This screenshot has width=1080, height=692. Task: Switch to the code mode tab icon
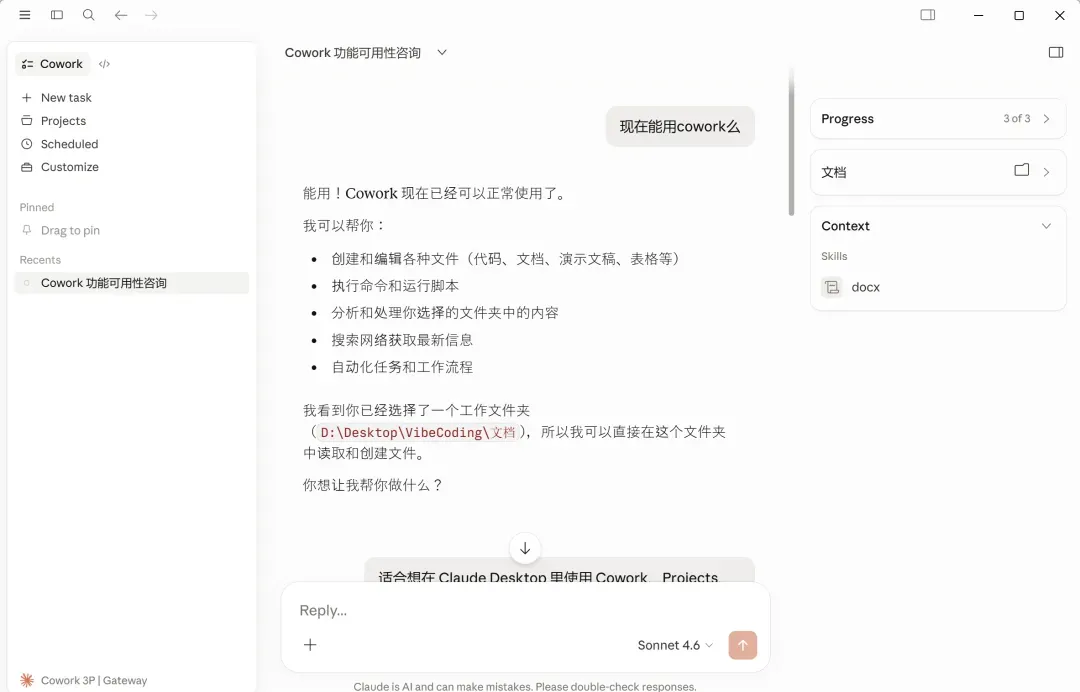tap(105, 64)
